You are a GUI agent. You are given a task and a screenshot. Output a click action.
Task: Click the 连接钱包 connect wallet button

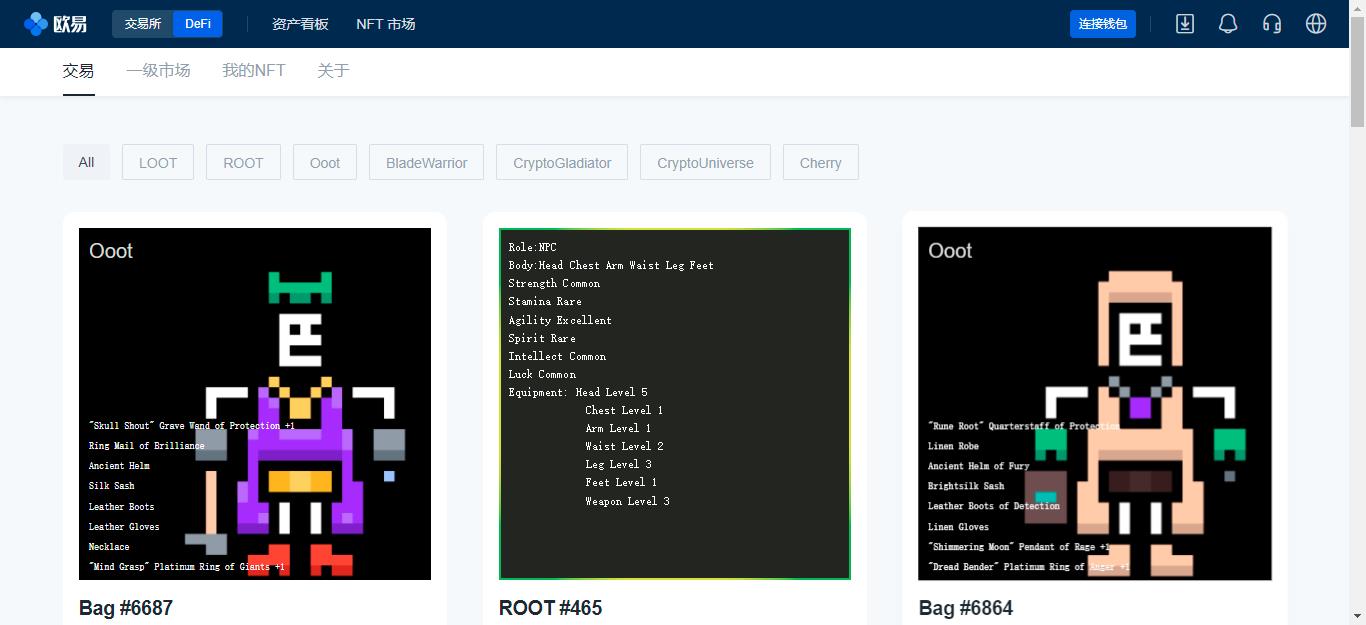(x=1103, y=24)
